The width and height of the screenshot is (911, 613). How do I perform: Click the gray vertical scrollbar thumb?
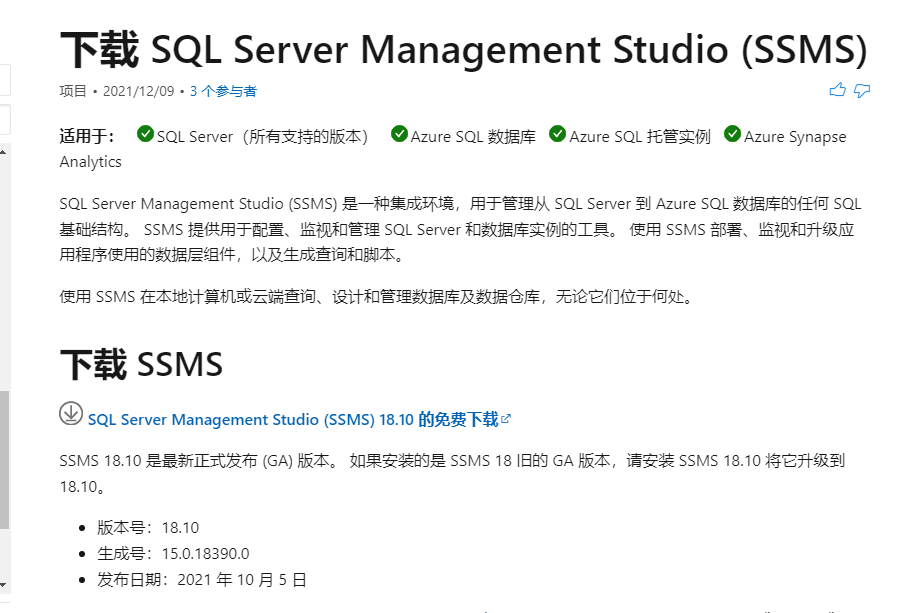coord(5,460)
